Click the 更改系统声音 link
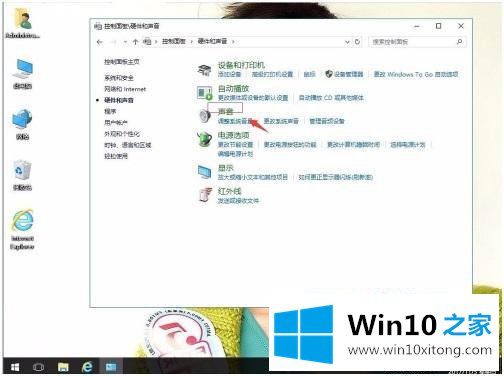504x376 pixels. coord(281,121)
